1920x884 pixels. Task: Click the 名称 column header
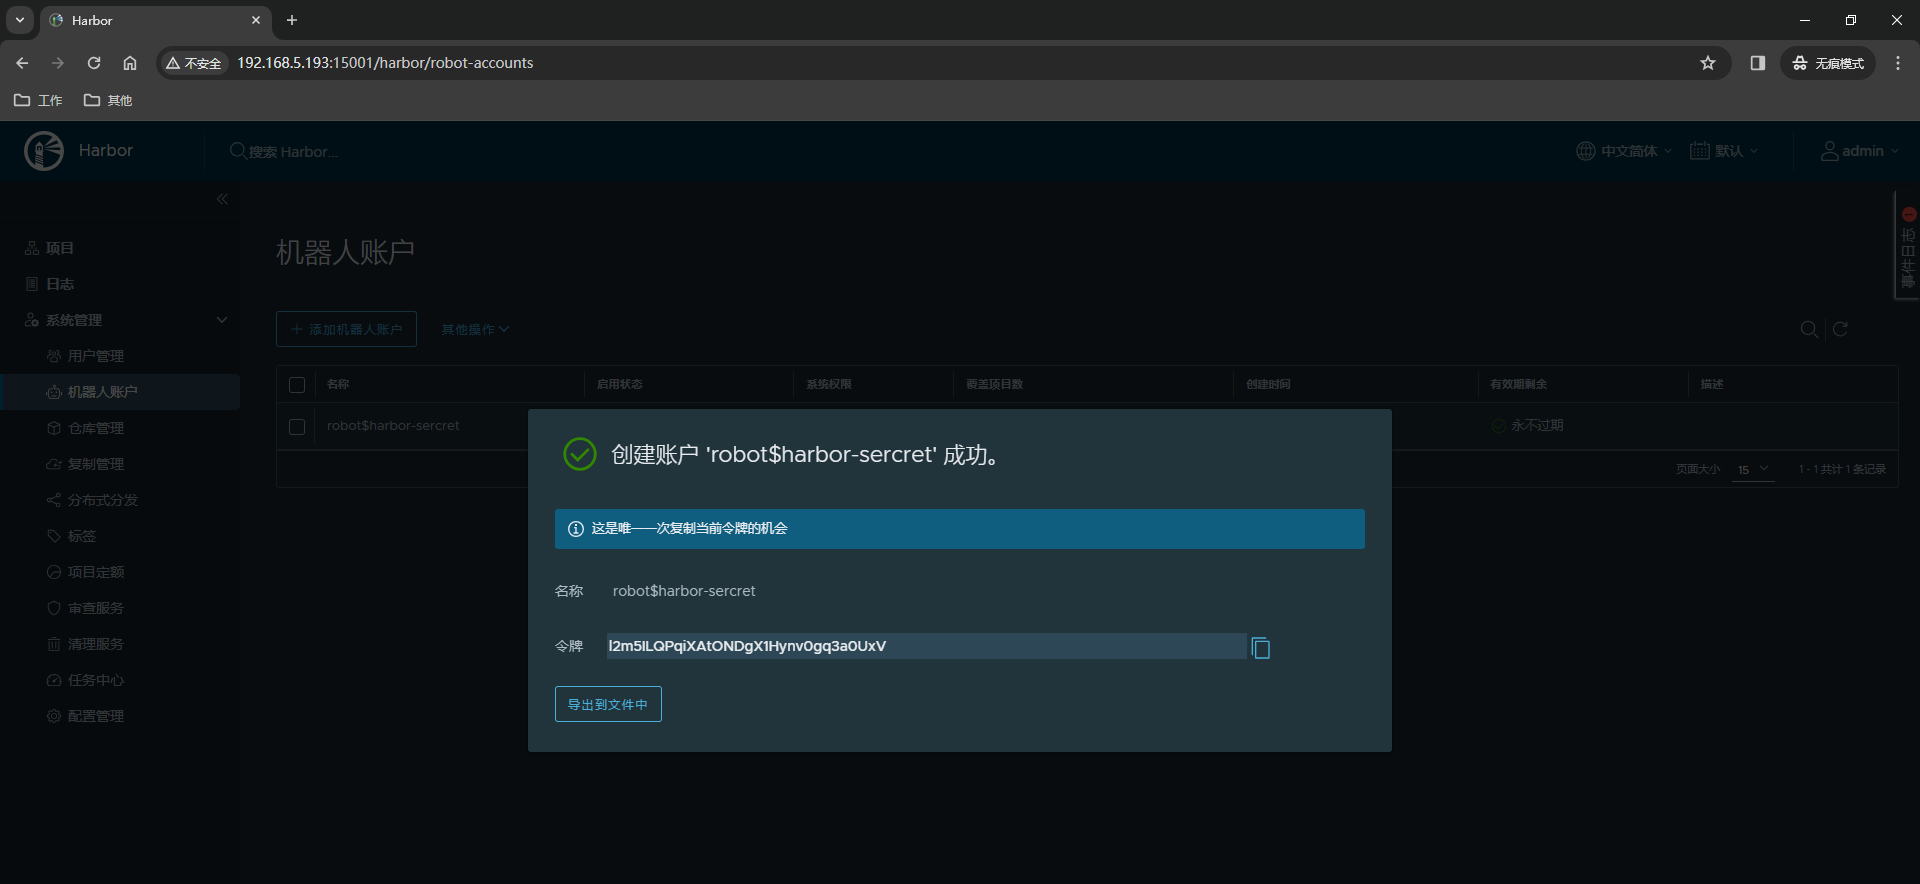[x=338, y=384]
